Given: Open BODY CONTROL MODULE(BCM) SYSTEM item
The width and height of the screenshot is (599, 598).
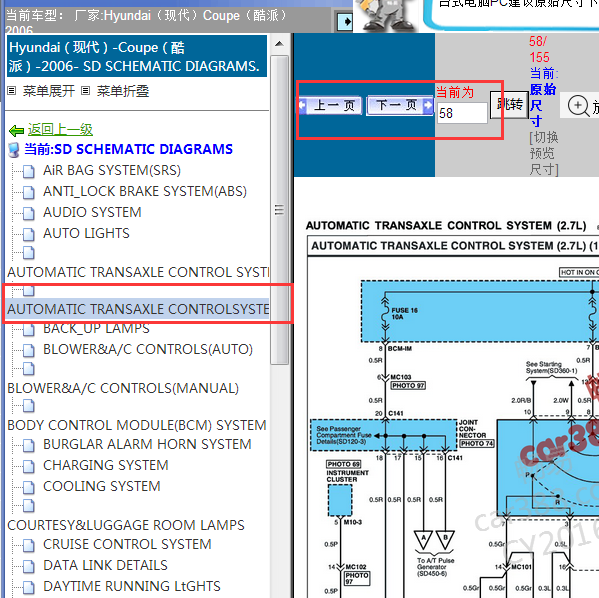Looking at the screenshot, I should click(137, 425).
